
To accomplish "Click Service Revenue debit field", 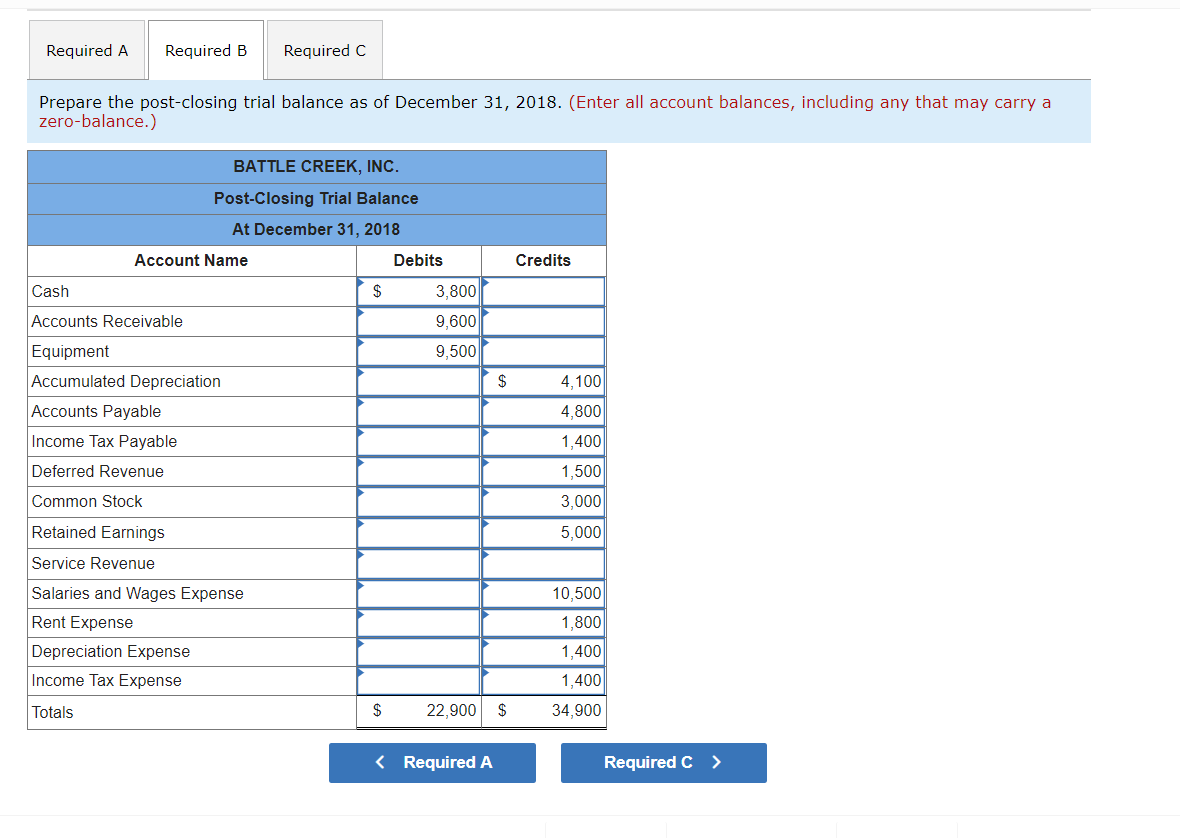I will [418, 563].
